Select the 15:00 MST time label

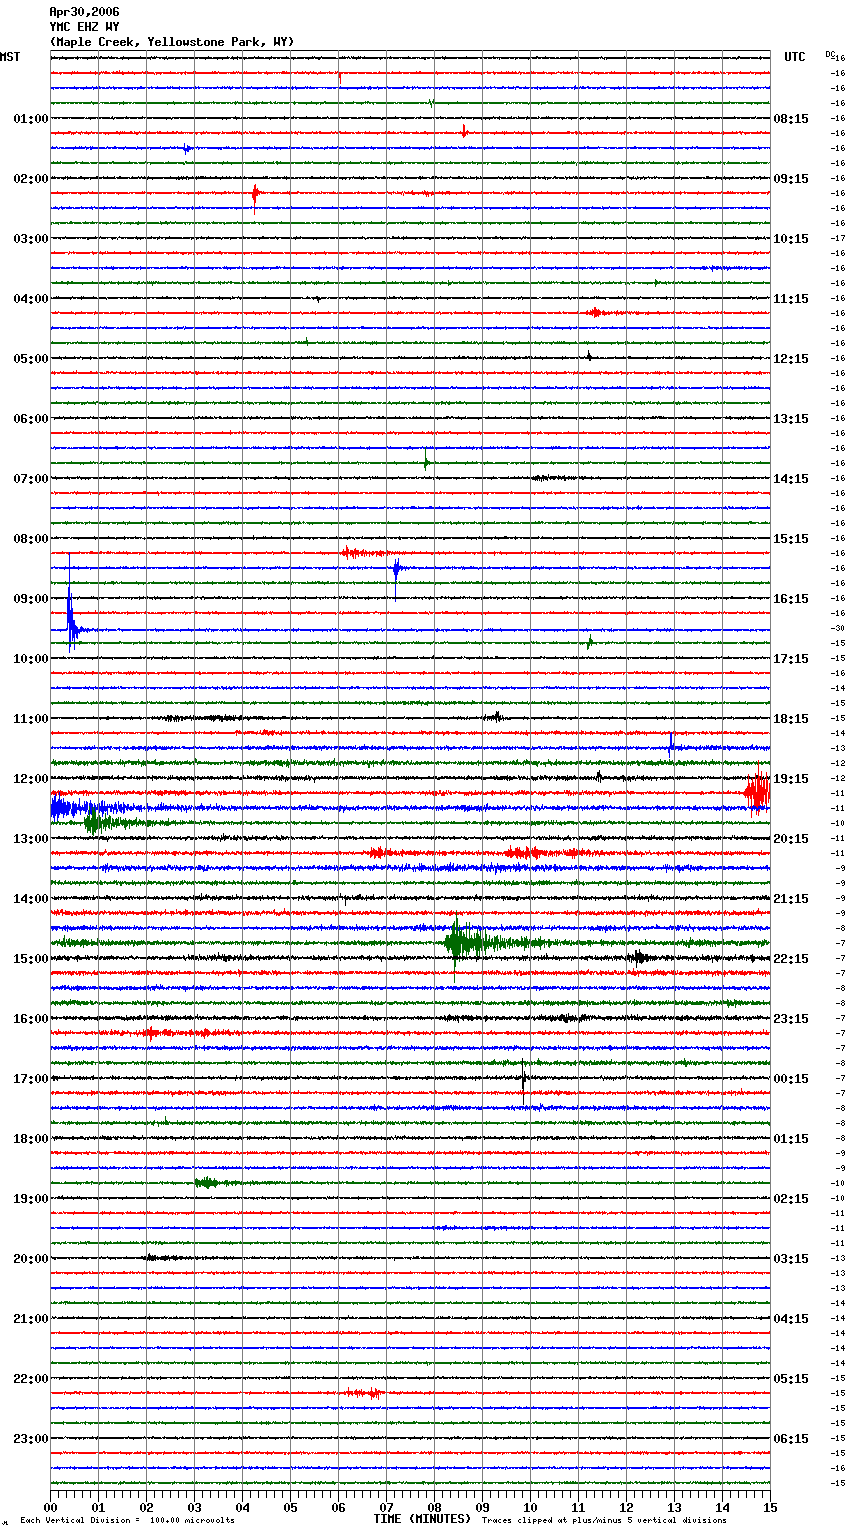click(30, 959)
